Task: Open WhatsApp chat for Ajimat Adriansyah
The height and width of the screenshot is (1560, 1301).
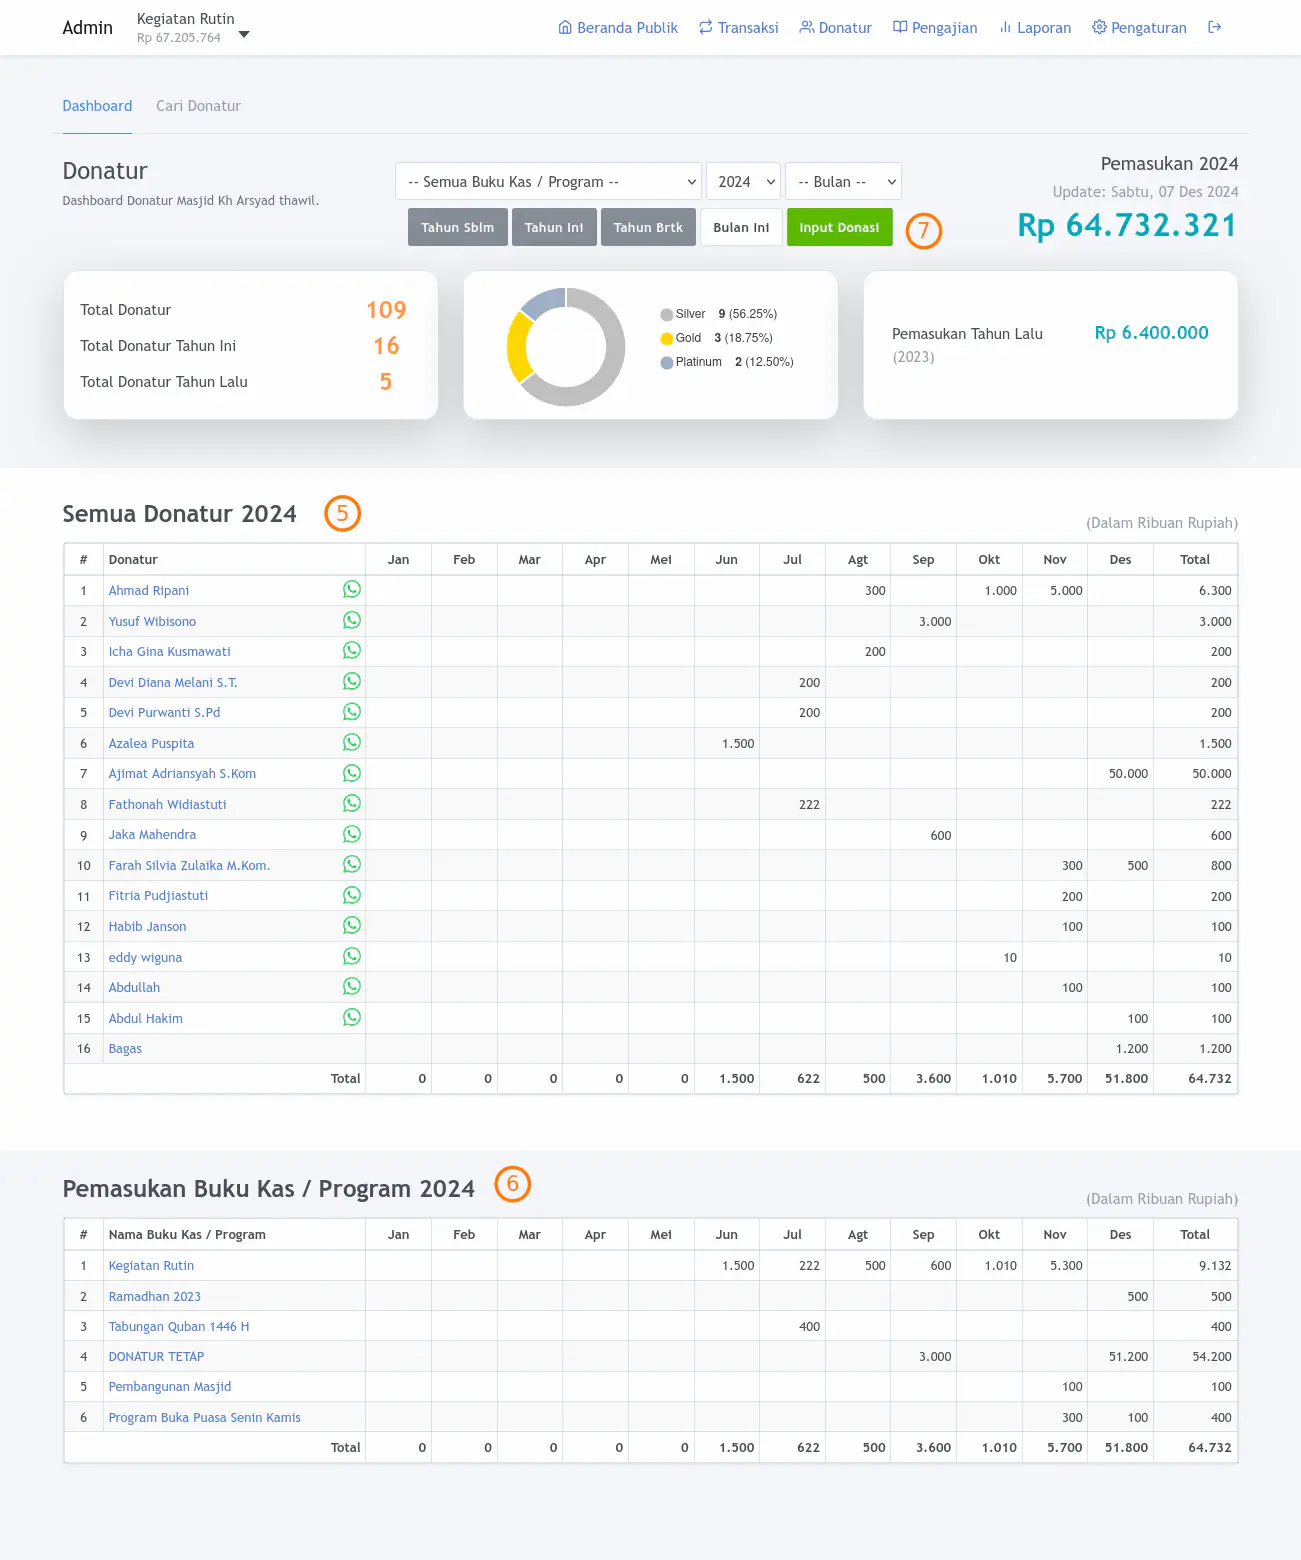Action: pos(352,773)
